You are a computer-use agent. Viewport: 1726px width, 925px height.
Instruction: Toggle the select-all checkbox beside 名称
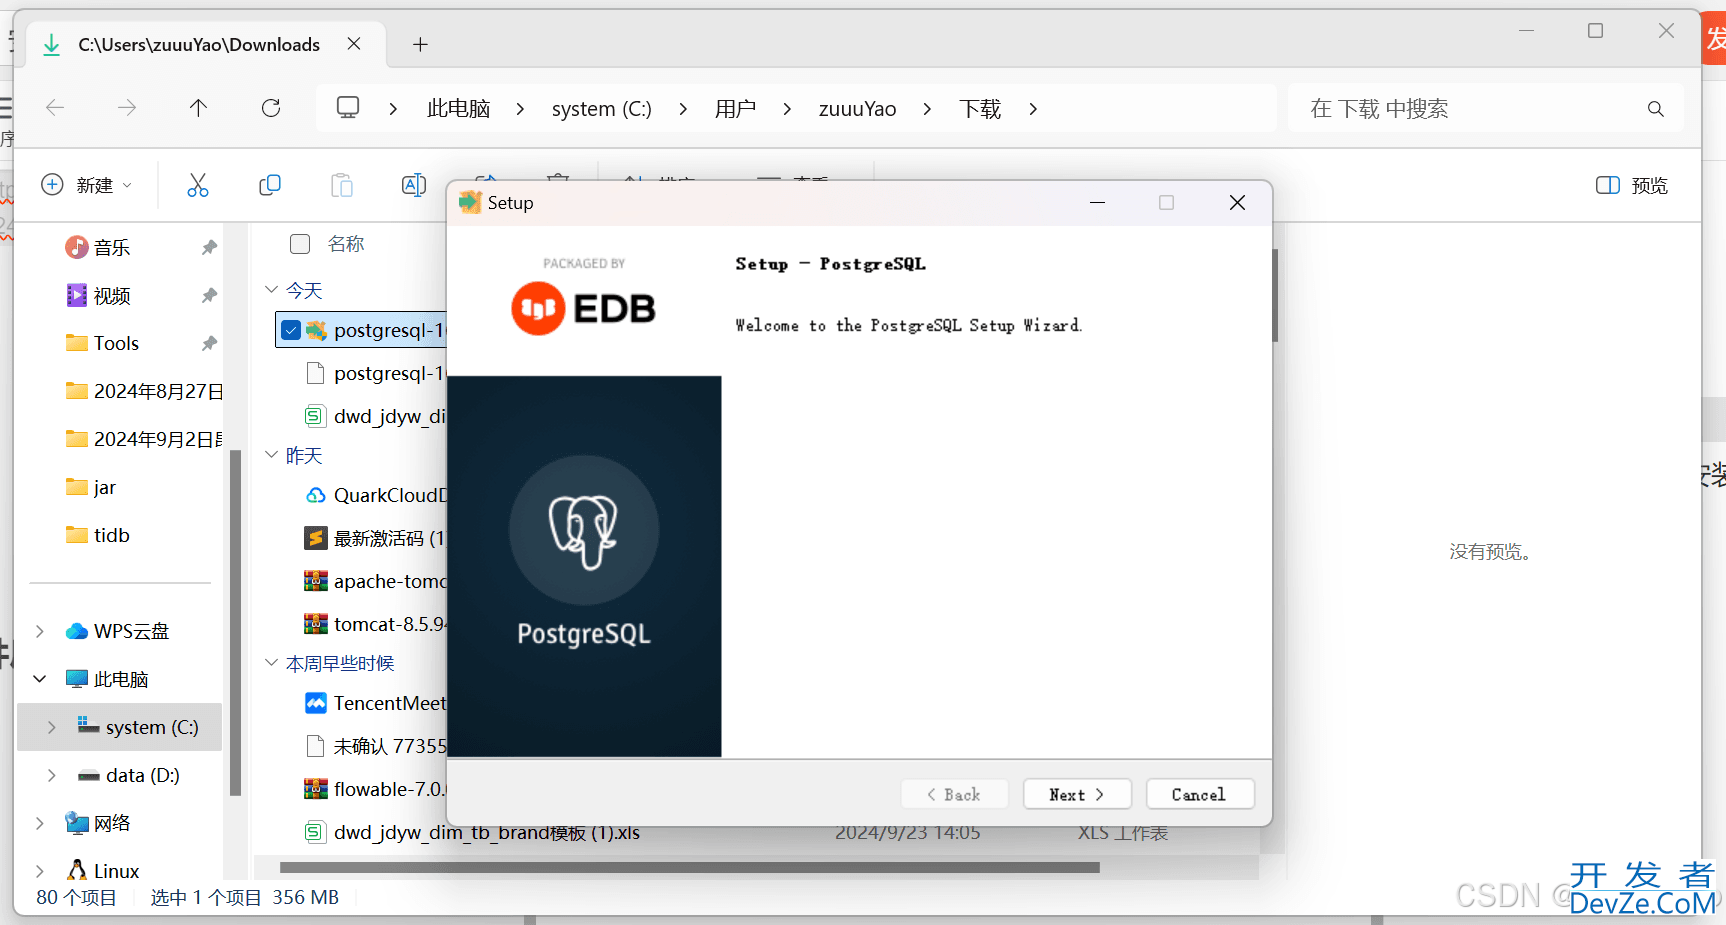point(300,243)
